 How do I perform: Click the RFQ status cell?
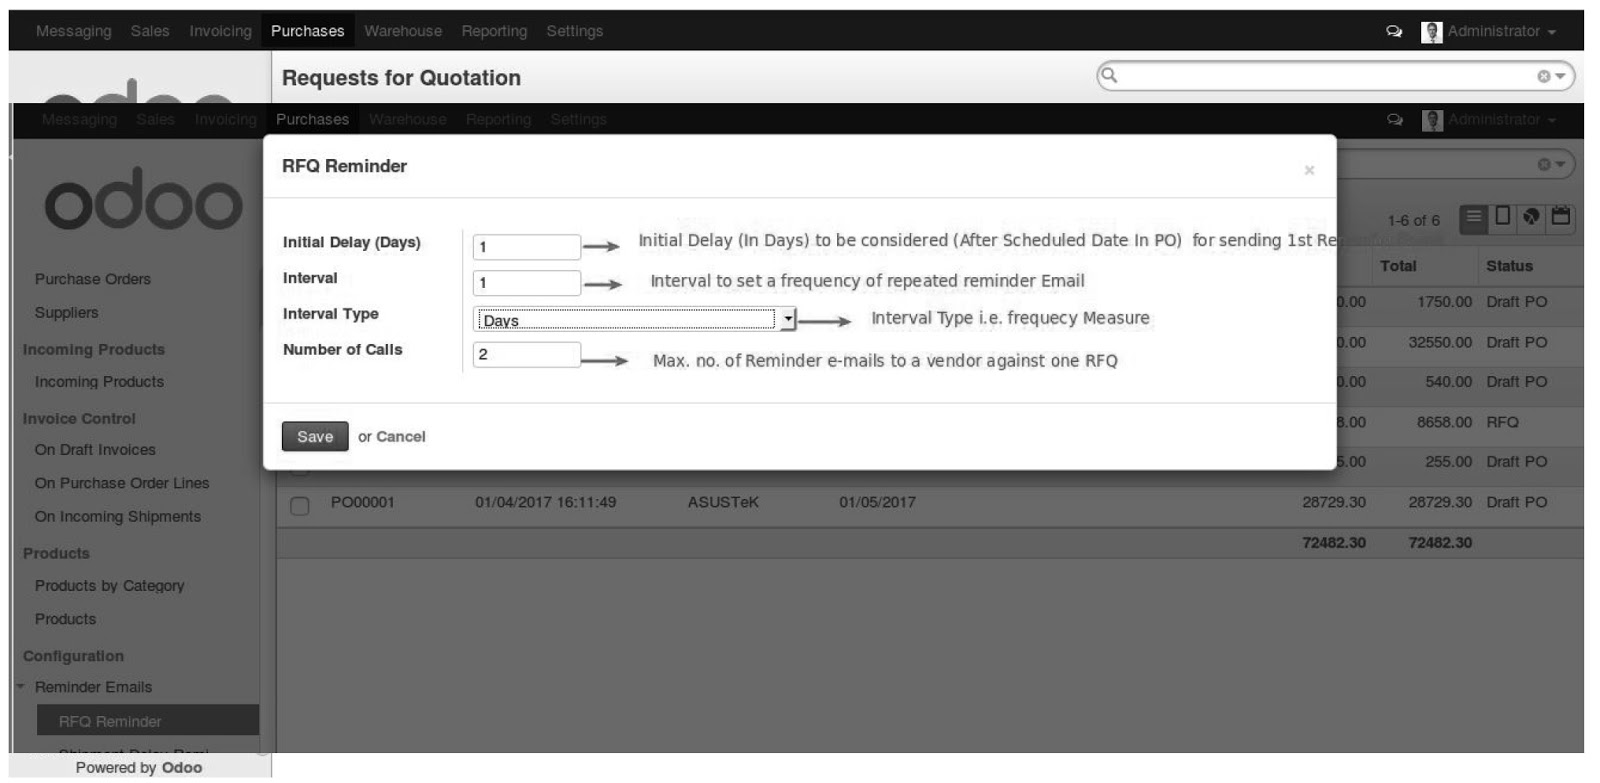point(1502,422)
